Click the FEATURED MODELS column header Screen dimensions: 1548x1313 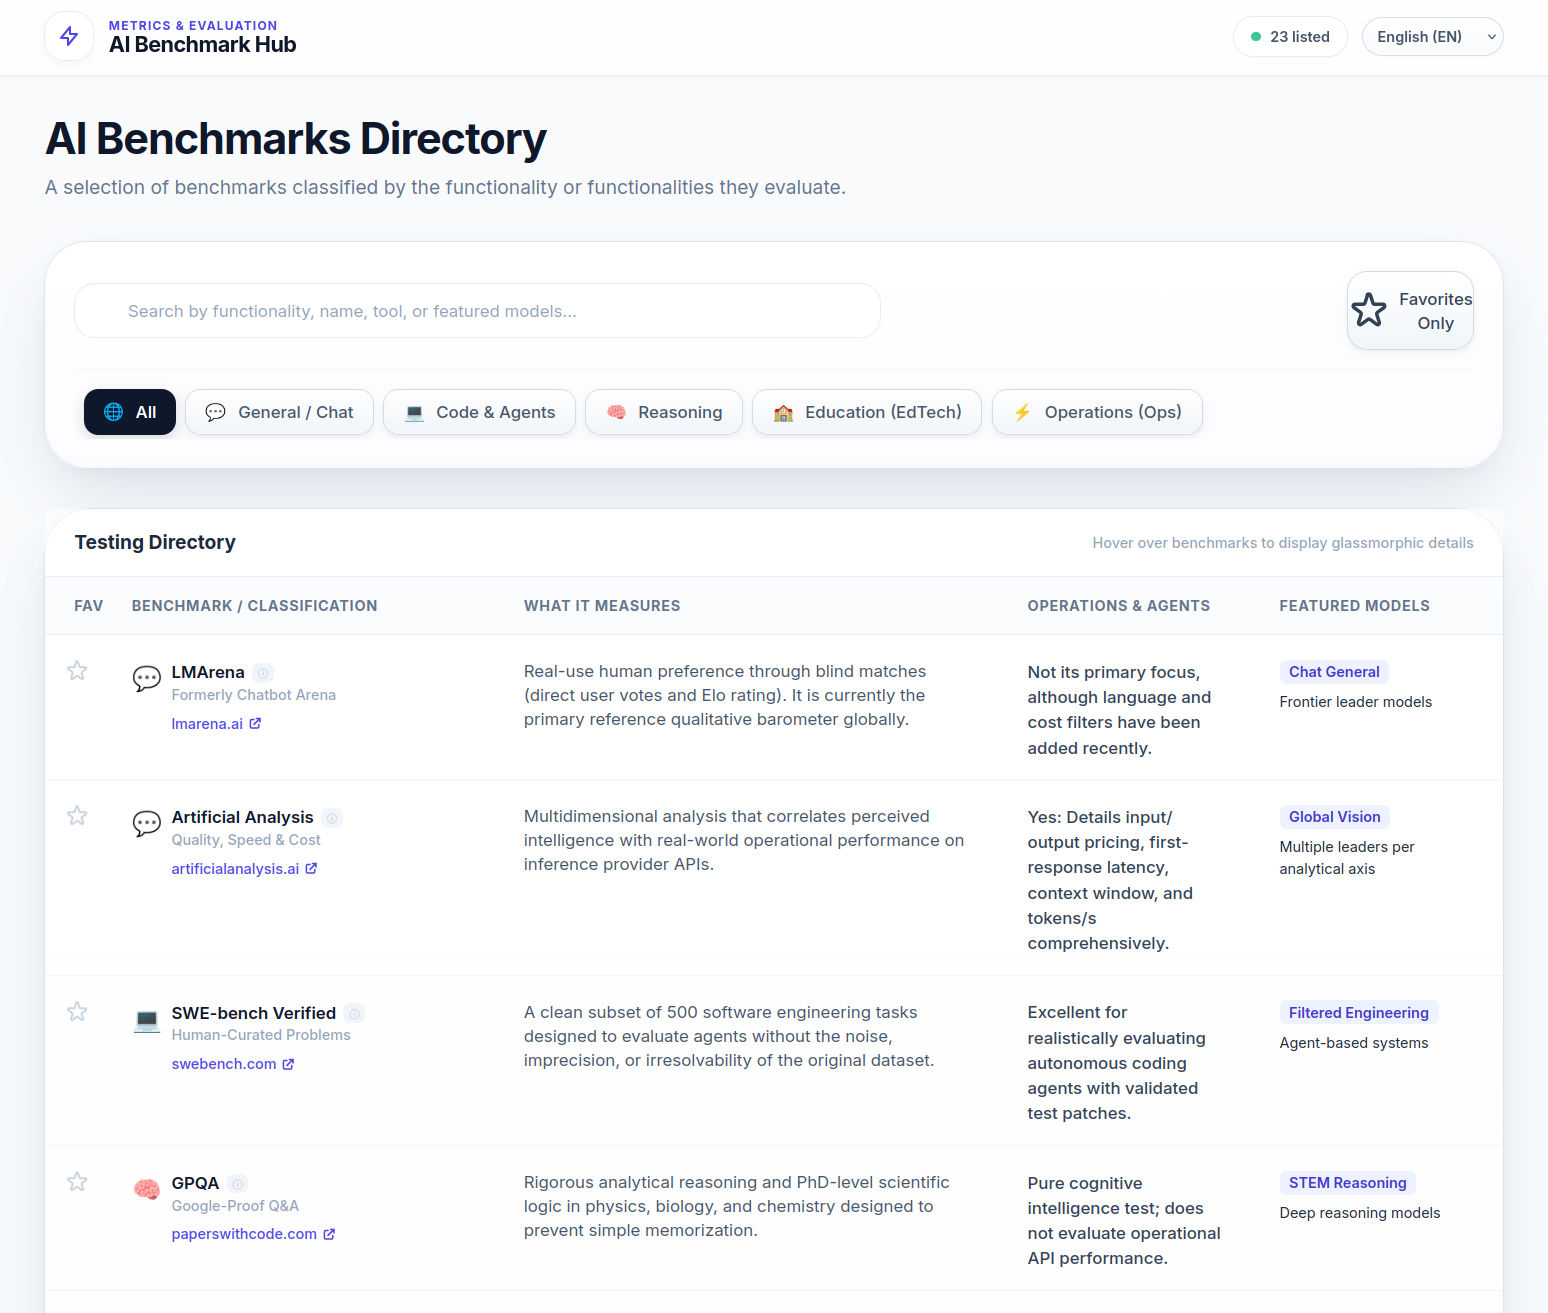(x=1355, y=606)
